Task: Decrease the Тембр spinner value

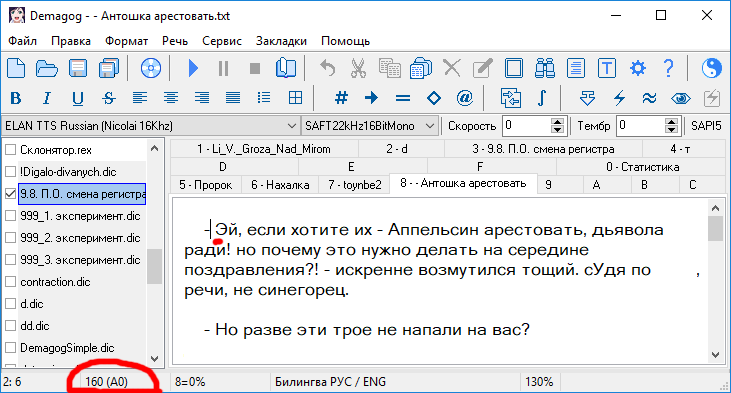Action: (x=671, y=130)
